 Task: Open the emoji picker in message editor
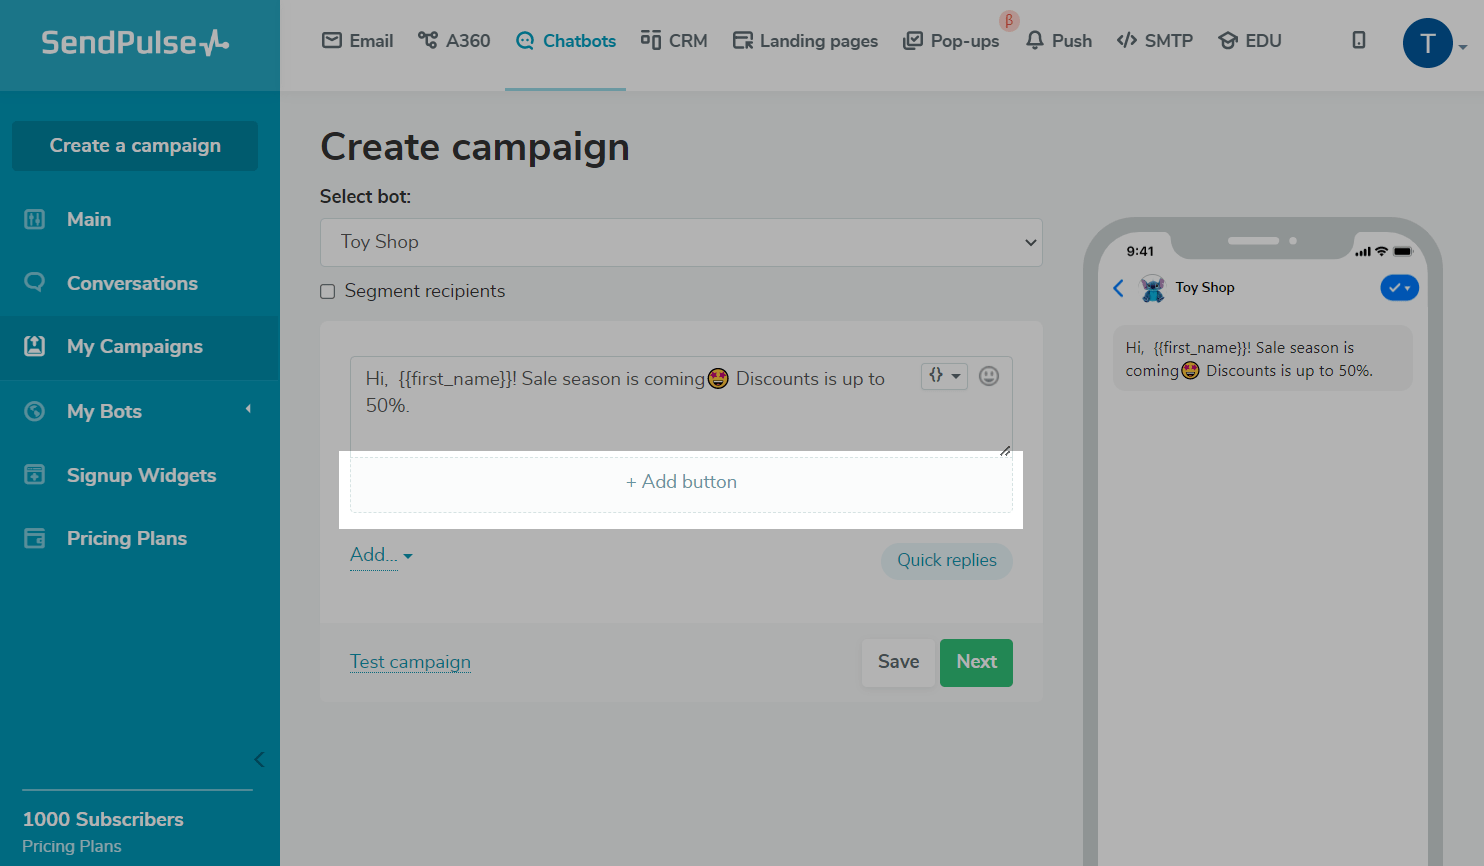[989, 376]
